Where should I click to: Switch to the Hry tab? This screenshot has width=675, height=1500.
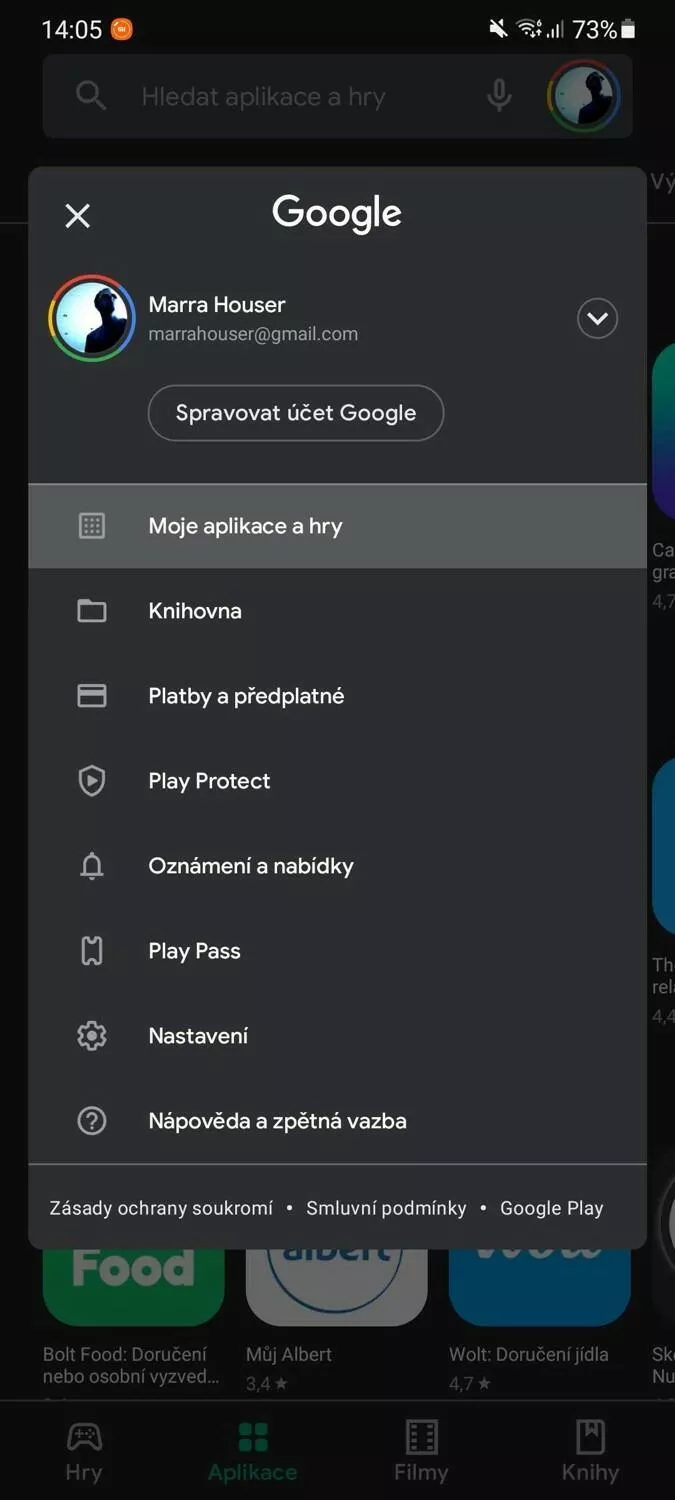[x=84, y=1452]
